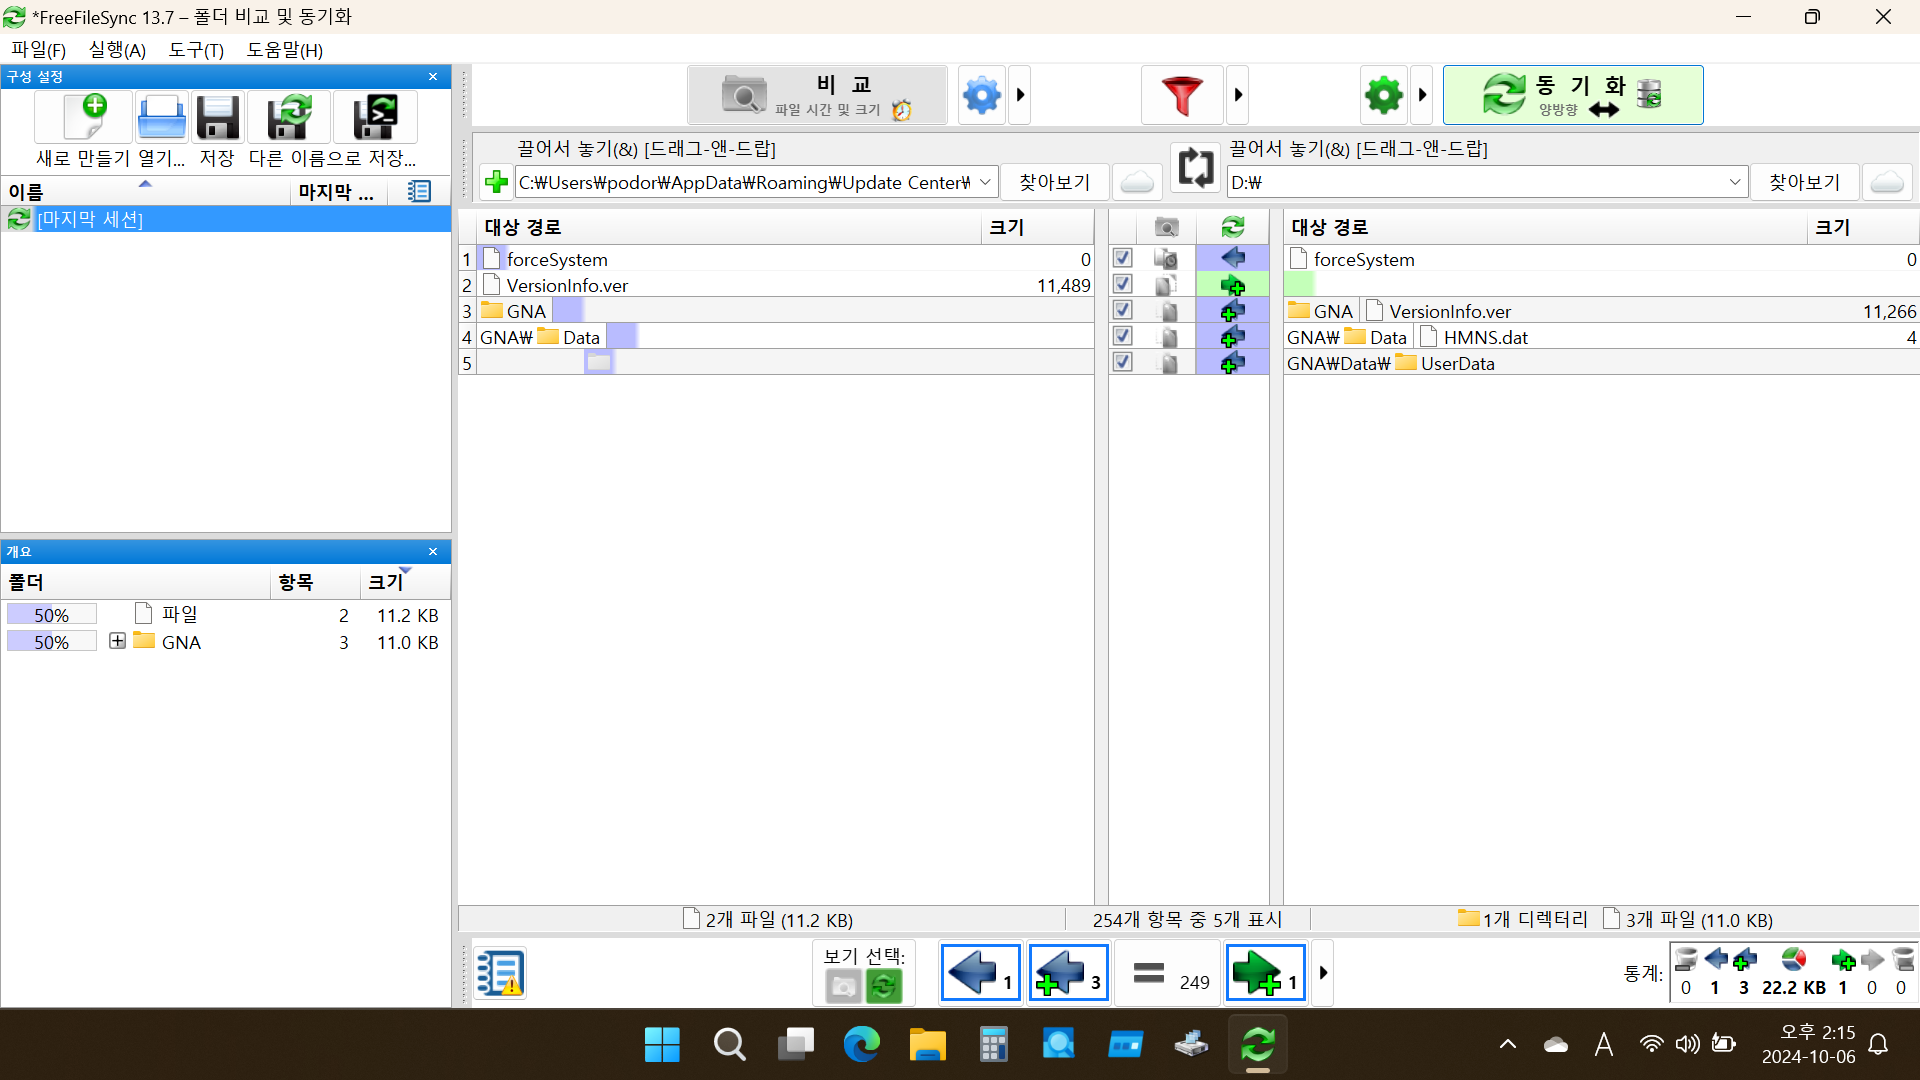Add folder pair with green plus
The image size is (1920, 1080).
pyautogui.click(x=496, y=182)
